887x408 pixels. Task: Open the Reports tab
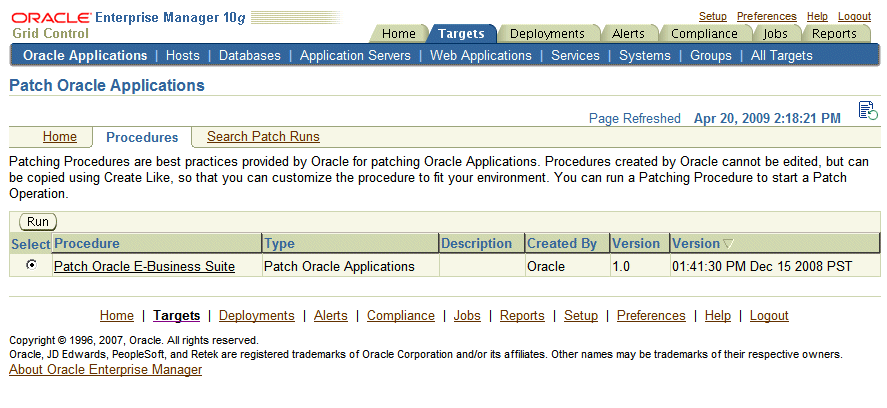coord(834,34)
